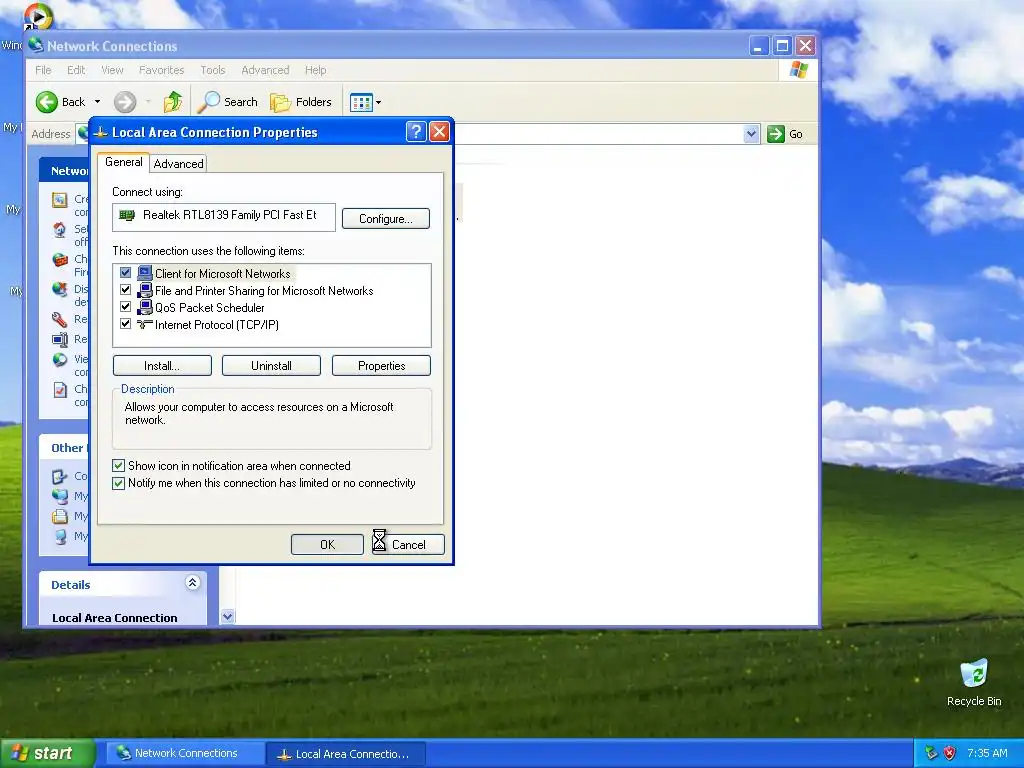Click the Install... button

click(162, 366)
